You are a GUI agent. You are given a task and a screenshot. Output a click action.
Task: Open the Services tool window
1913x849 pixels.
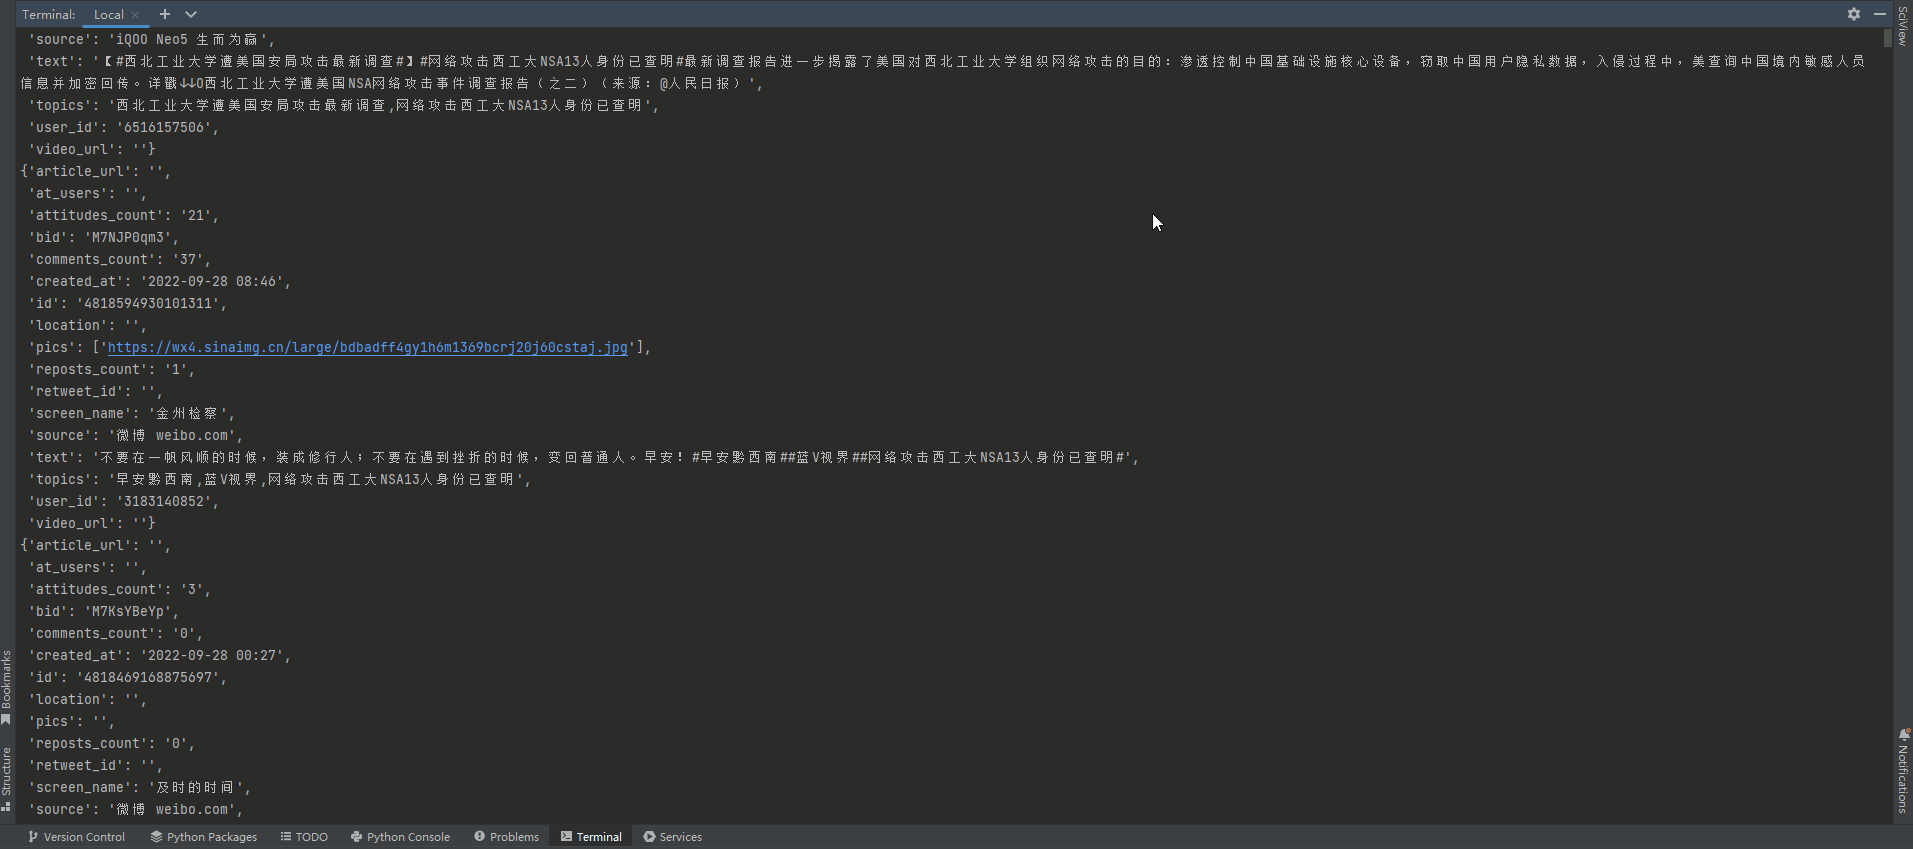pyautogui.click(x=672, y=837)
